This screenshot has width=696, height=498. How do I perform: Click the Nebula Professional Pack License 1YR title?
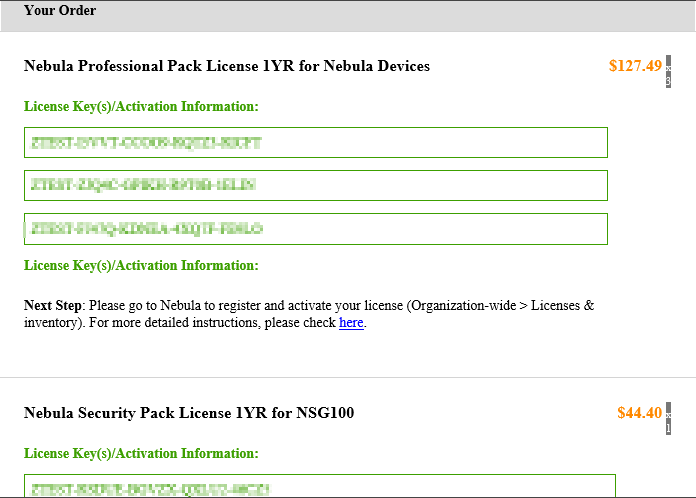[227, 66]
